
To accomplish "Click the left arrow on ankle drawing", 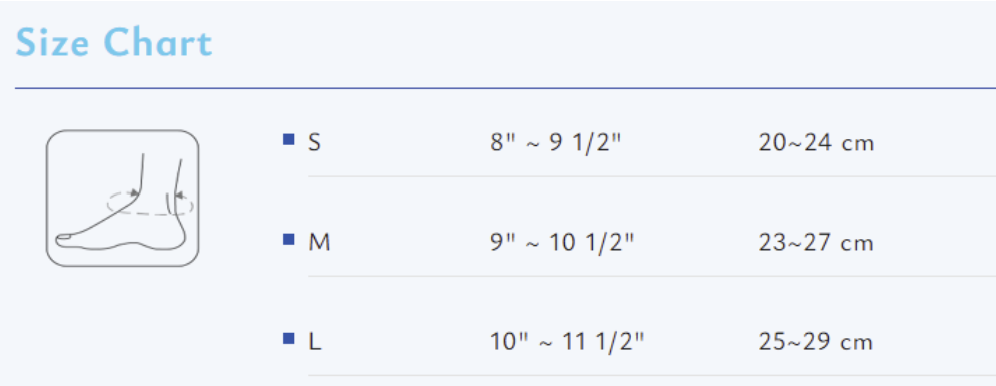I will 133,193.
